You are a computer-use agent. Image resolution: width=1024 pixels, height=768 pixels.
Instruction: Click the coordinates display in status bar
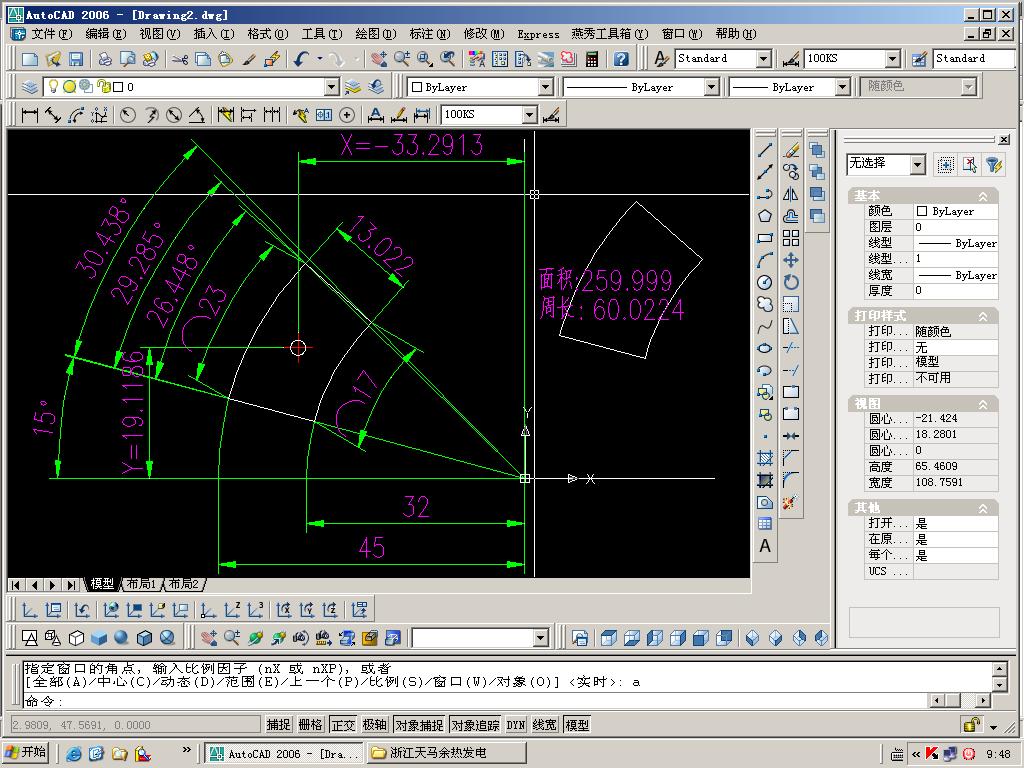pyautogui.click(x=135, y=725)
